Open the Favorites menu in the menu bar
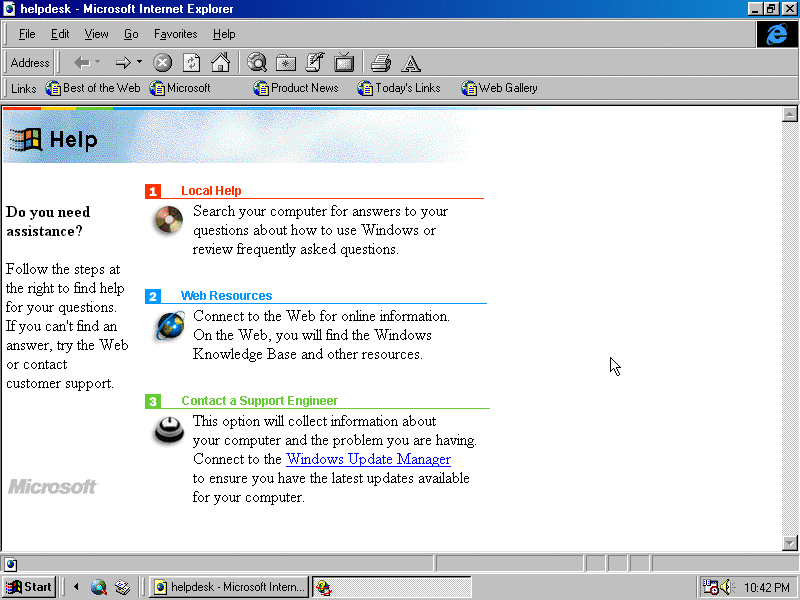The image size is (800, 600). [176, 34]
